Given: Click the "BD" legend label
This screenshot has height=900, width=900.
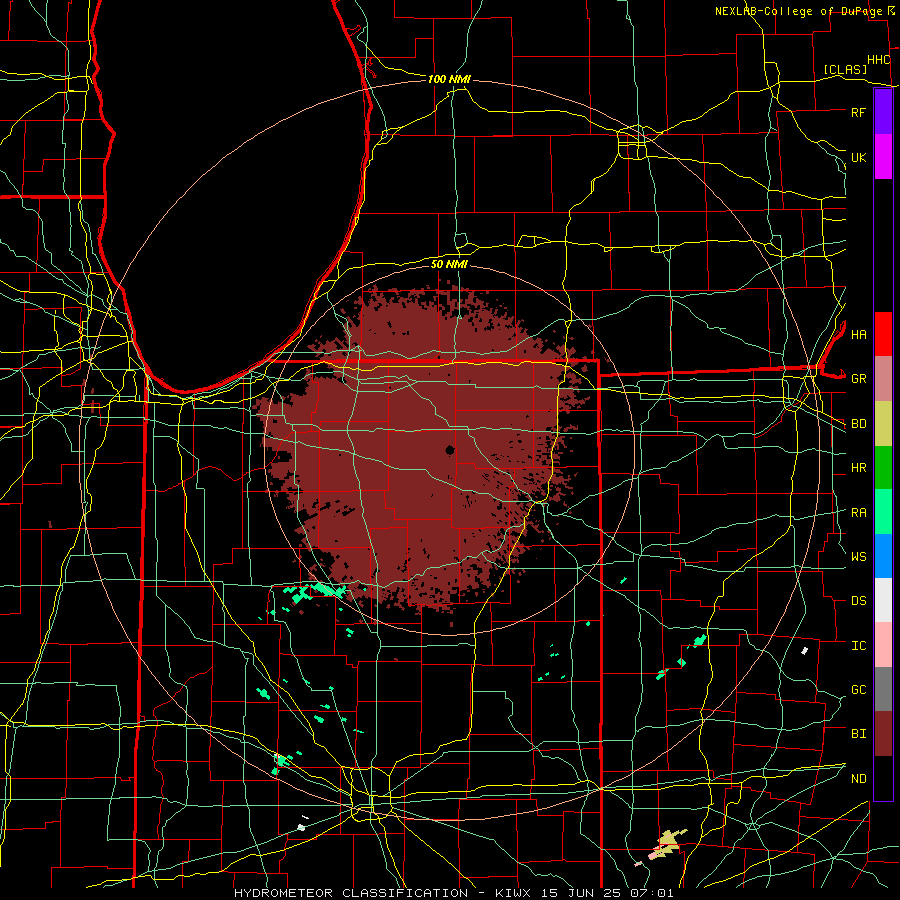Looking at the screenshot, I should pyautogui.click(x=858, y=424).
